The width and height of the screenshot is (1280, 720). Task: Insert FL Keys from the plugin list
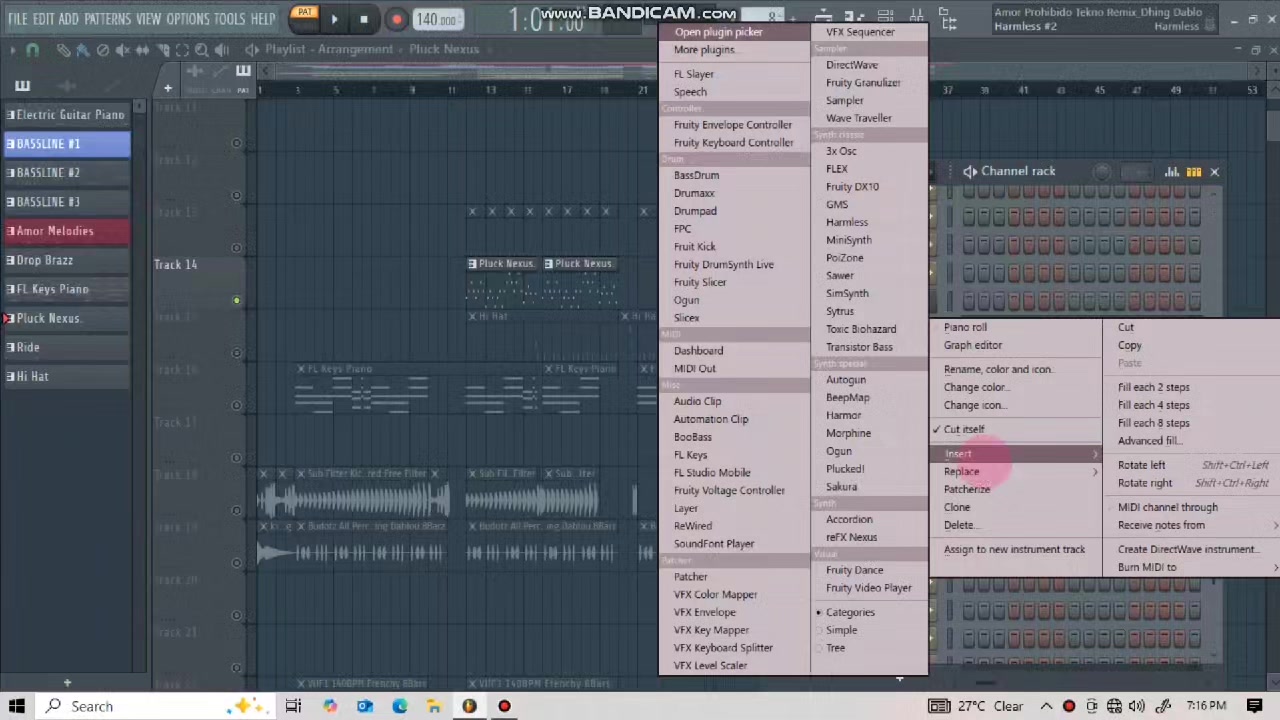coord(690,455)
